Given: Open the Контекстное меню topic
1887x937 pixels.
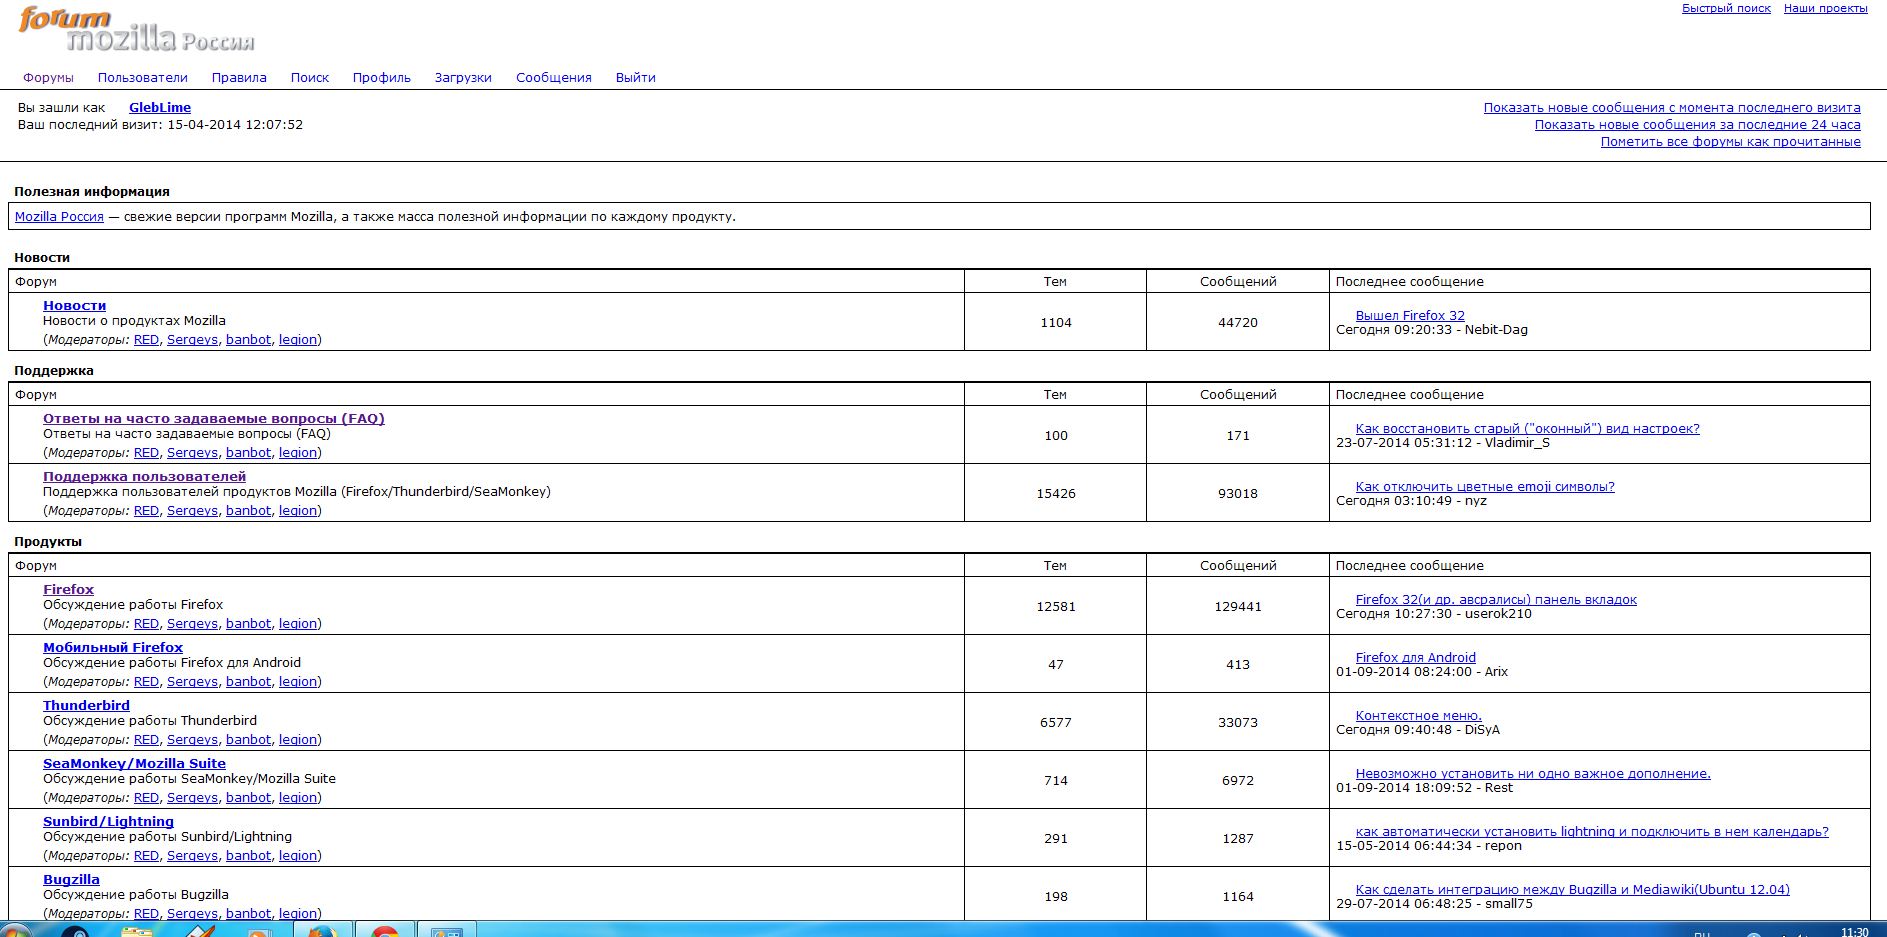Looking at the screenshot, I should pyautogui.click(x=1419, y=715).
